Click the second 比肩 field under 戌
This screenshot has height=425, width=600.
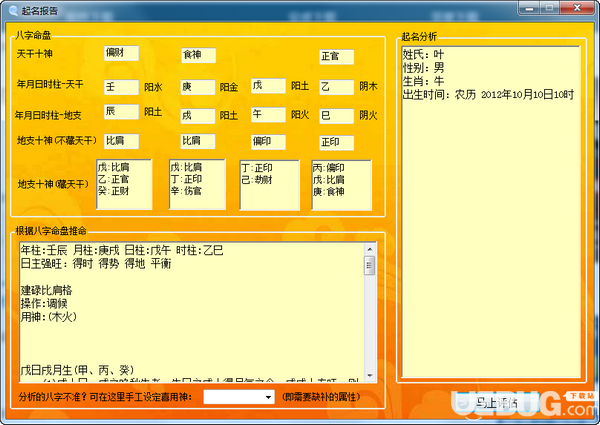197,141
